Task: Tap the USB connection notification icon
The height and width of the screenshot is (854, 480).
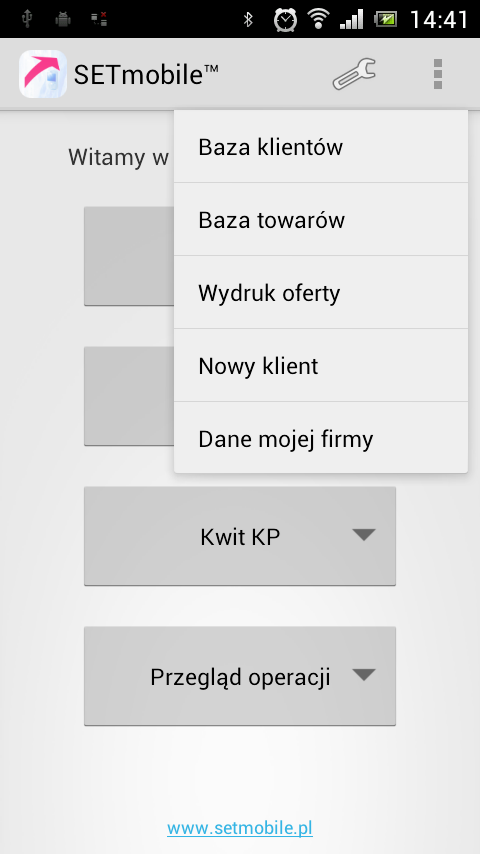Action: click(x=27, y=20)
